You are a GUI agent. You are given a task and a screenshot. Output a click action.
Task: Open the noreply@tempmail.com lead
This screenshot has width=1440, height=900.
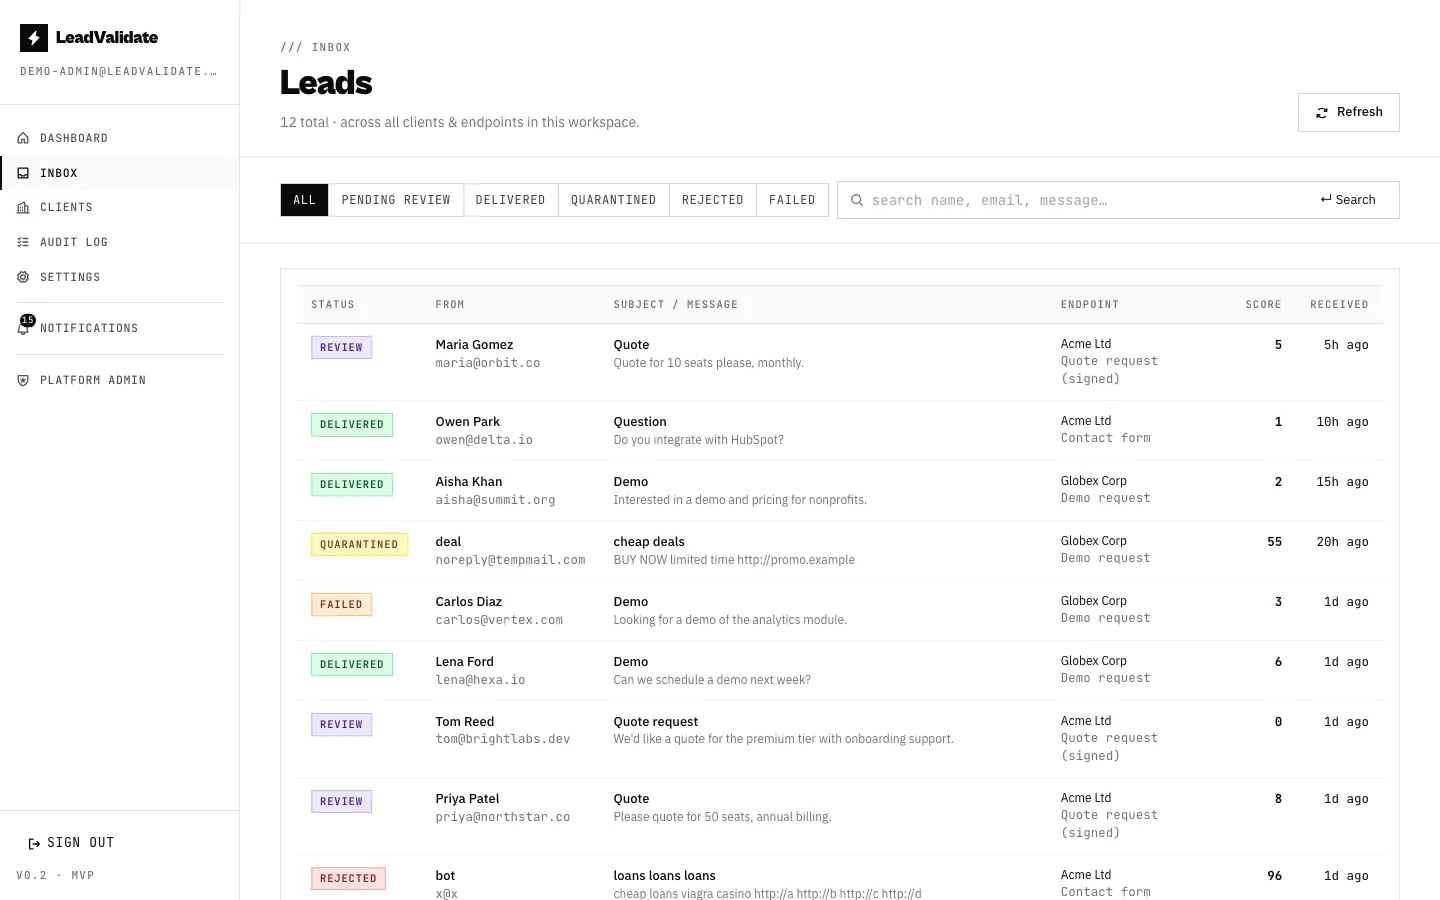[x=840, y=551]
